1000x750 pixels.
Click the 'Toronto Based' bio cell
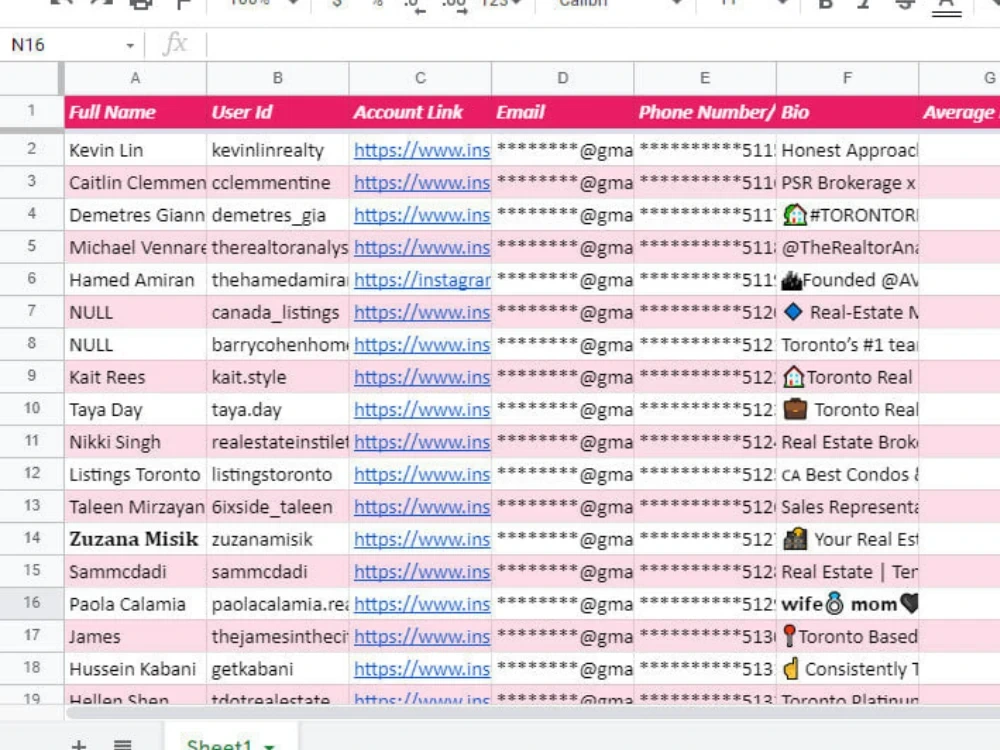pos(848,636)
